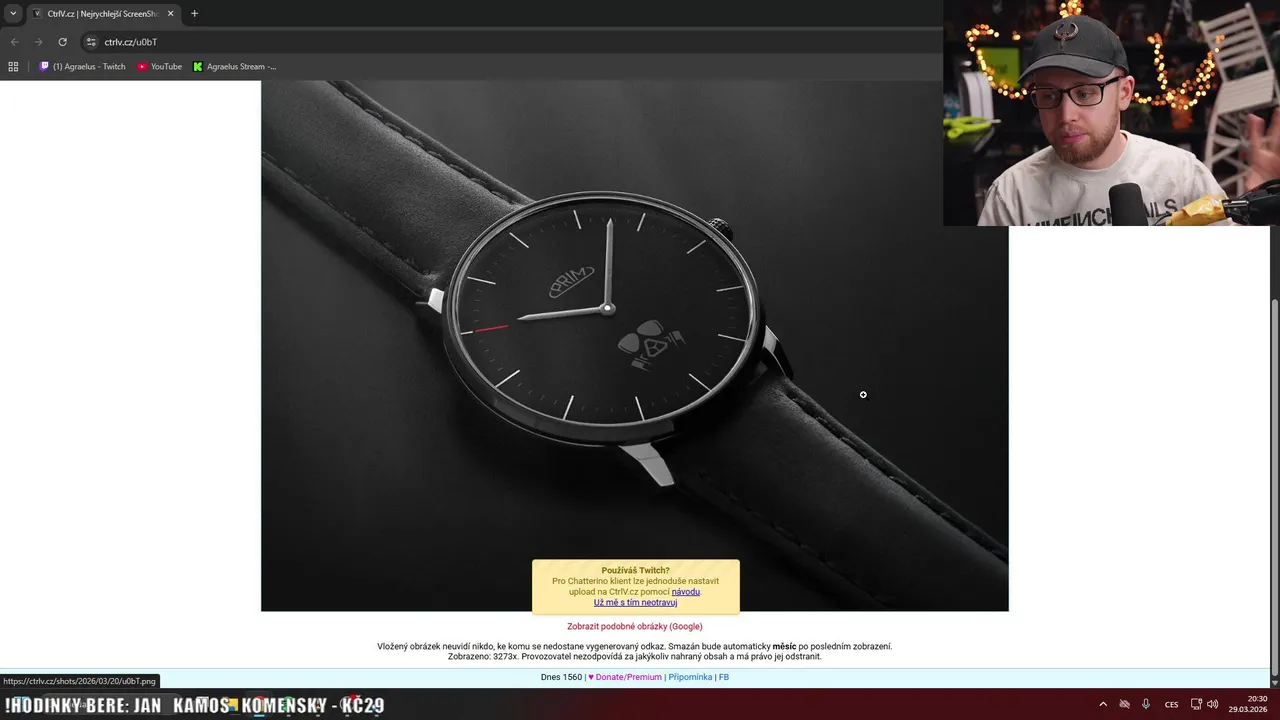Open the volume speaker tray icon

(x=1212, y=704)
